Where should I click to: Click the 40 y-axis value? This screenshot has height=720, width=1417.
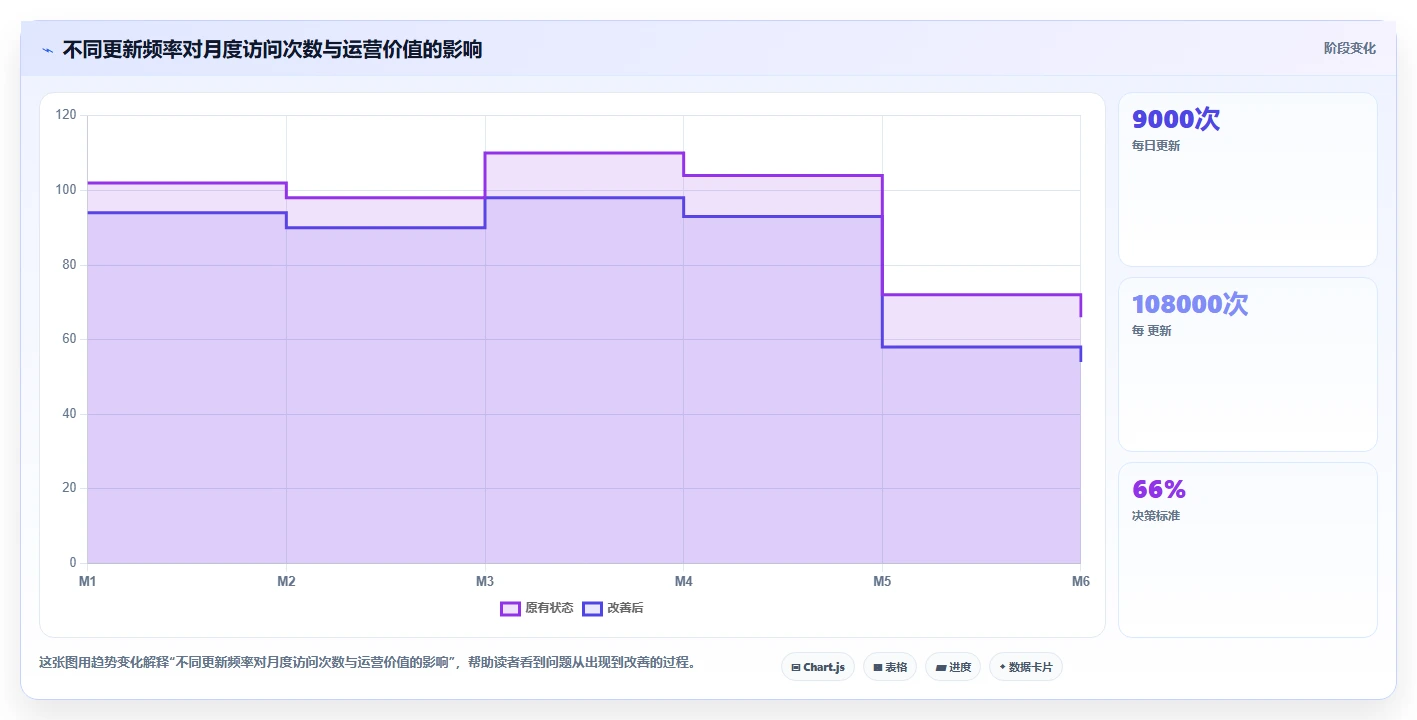[x=69, y=414]
